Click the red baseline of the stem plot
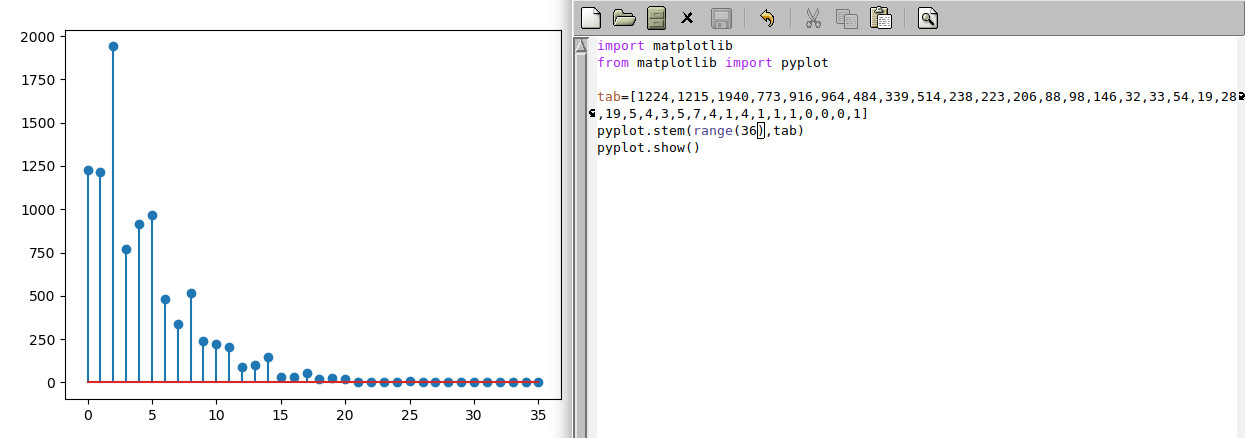 (x=250, y=381)
